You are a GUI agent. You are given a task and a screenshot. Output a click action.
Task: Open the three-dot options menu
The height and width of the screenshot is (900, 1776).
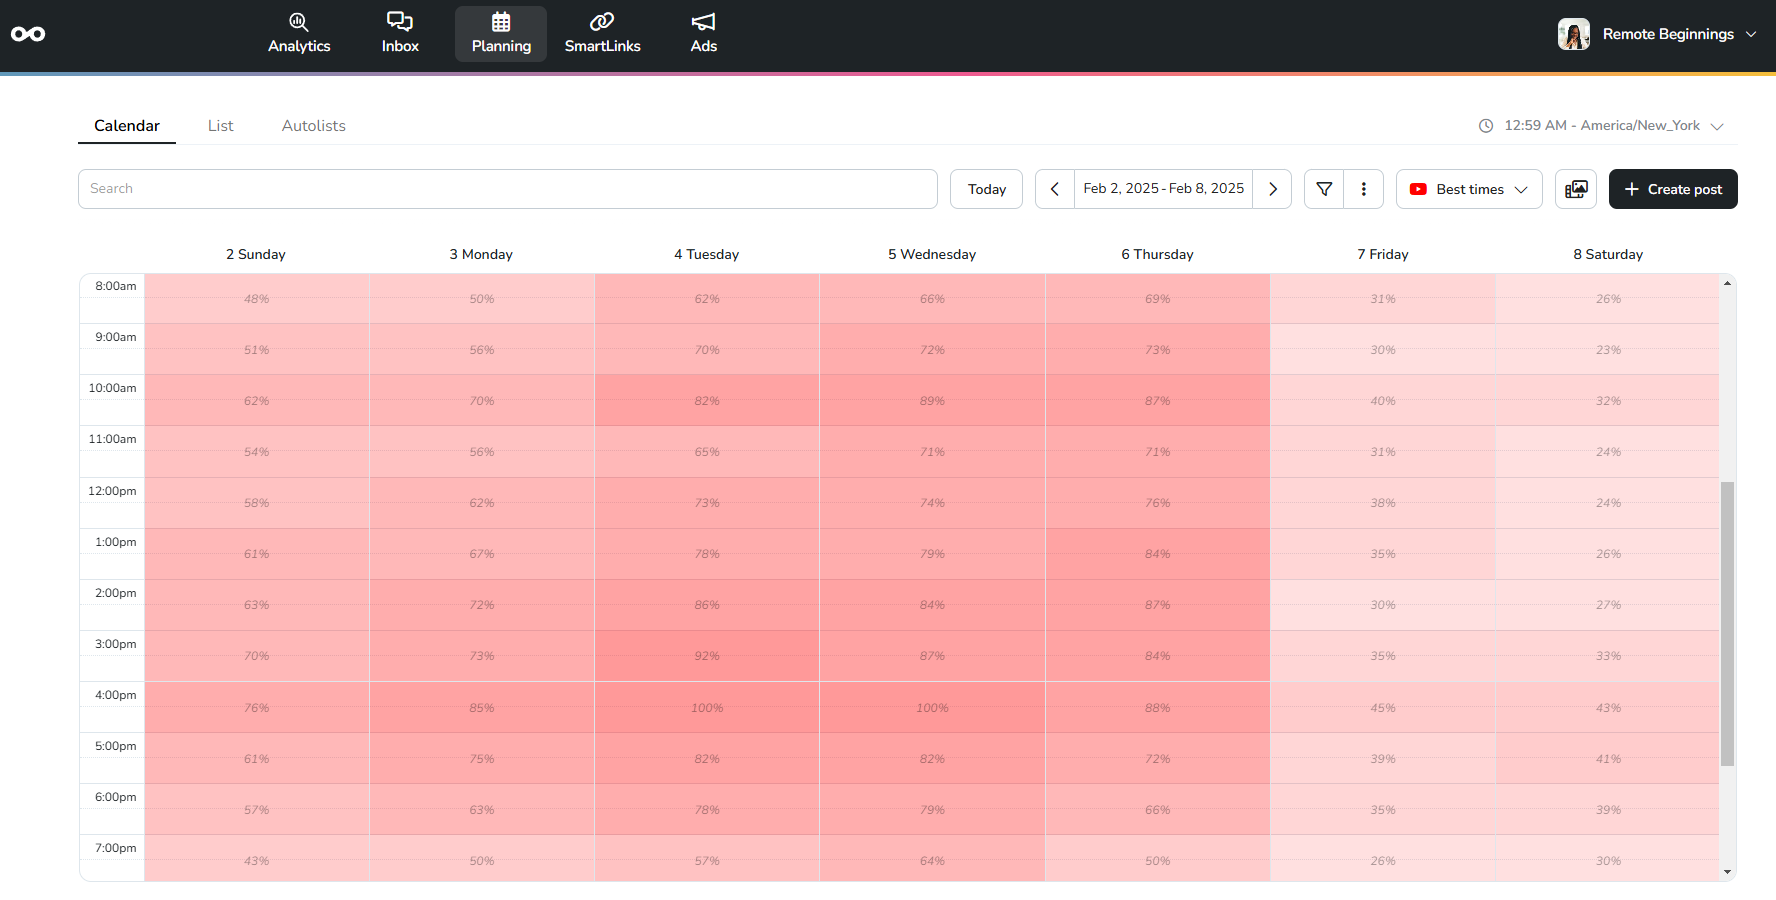tap(1363, 189)
